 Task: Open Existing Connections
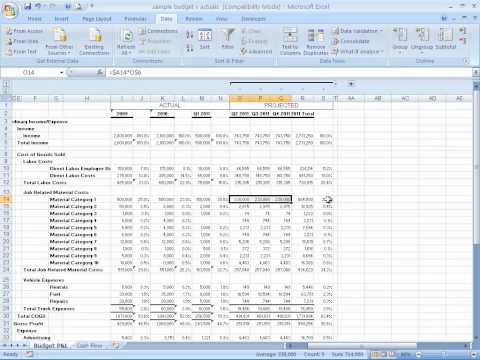(x=95, y=42)
